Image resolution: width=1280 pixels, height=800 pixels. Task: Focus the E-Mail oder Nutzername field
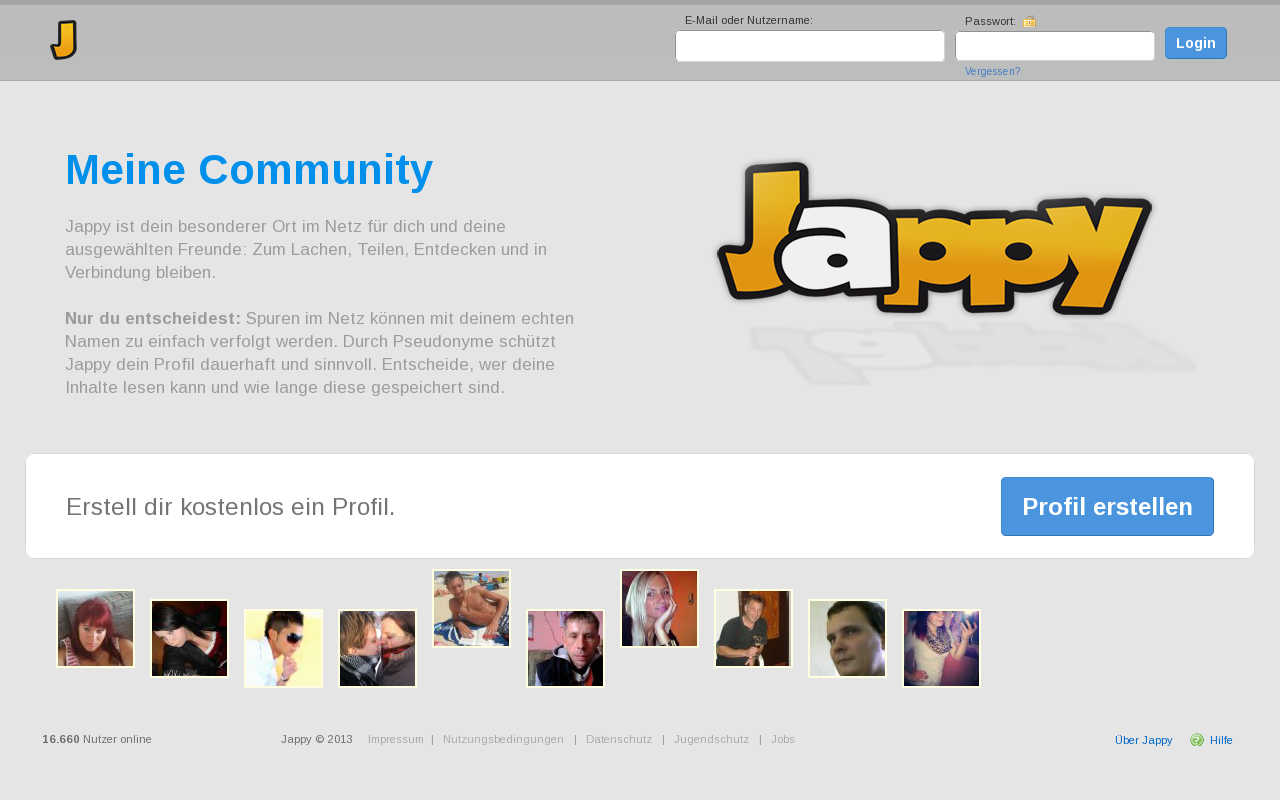point(810,46)
